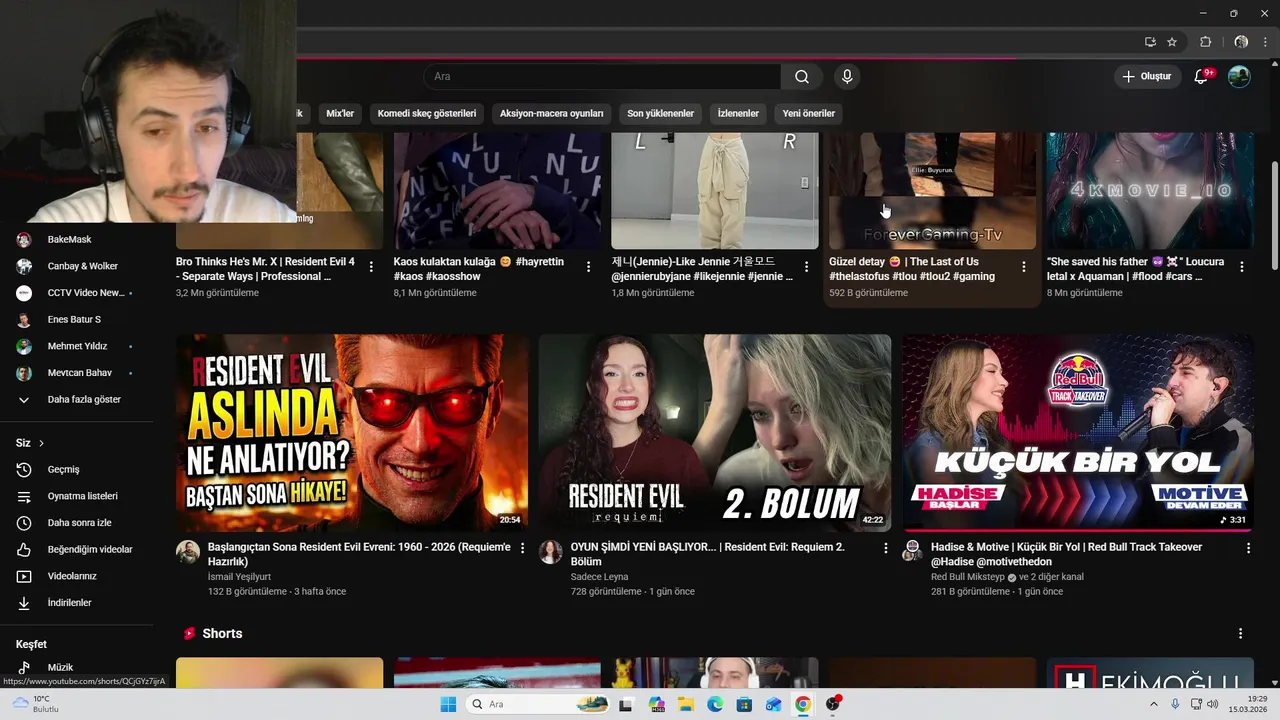Open options for She saved his father video
The image size is (1280, 720).
1242,267
